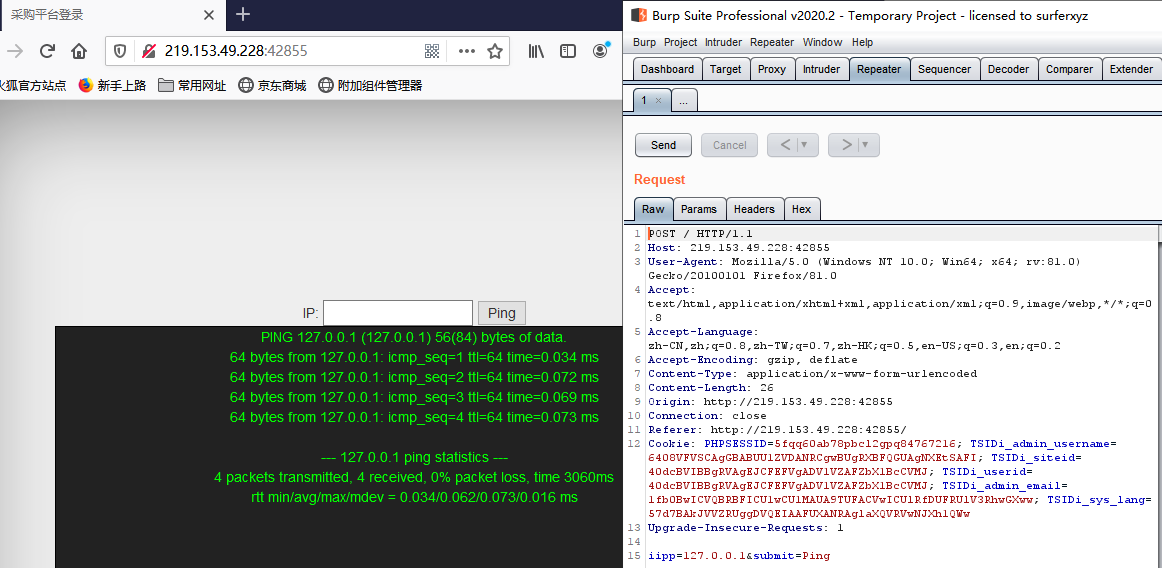Open the page actions three-dot menu
Screen dimensions: 1162x568
pos(466,50)
